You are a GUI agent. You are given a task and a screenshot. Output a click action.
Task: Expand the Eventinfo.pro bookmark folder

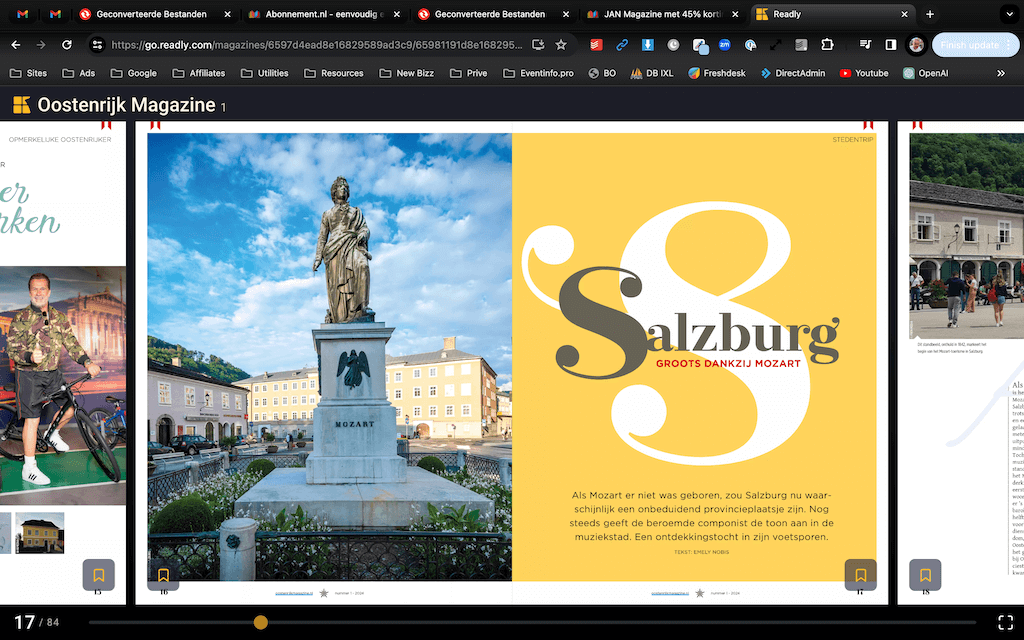tap(538, 73)
